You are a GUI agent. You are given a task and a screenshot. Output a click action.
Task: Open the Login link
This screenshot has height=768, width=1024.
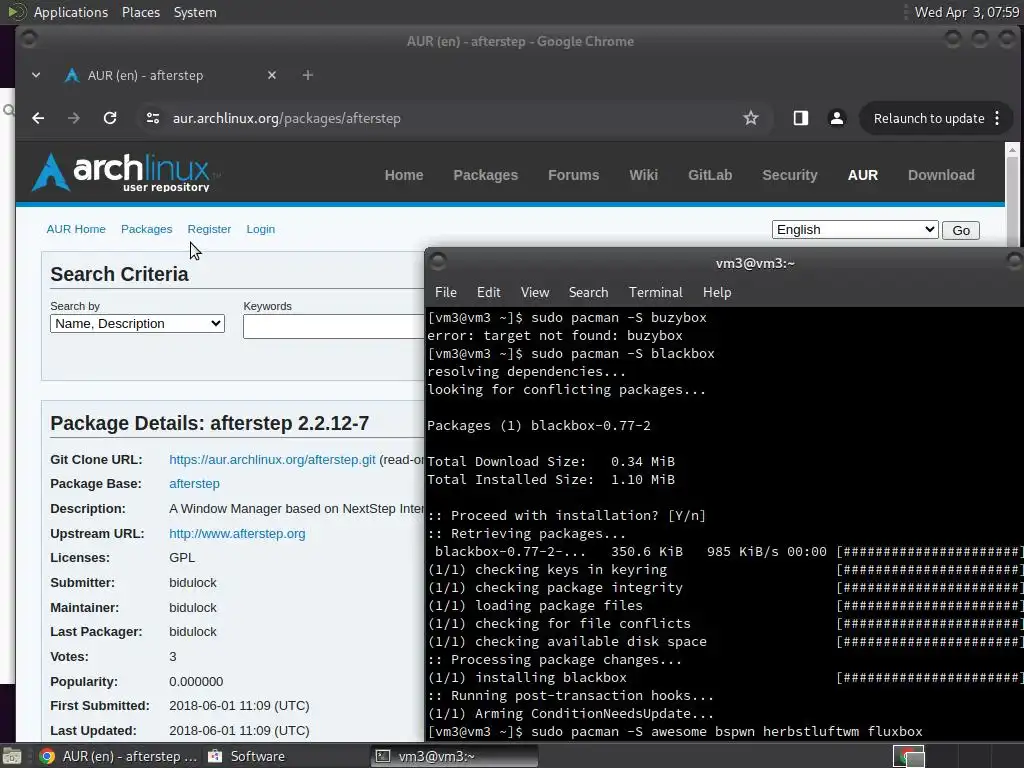(261, 229)
